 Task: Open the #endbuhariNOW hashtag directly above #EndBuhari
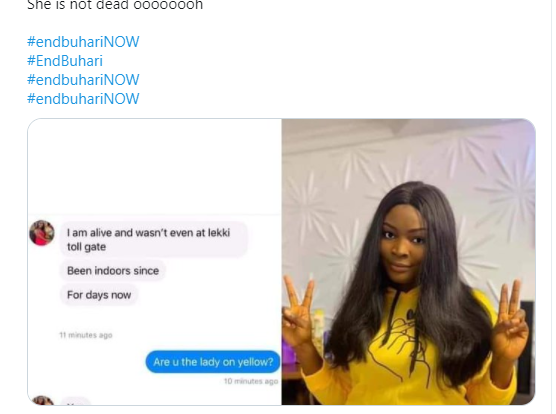coord(83,42)
